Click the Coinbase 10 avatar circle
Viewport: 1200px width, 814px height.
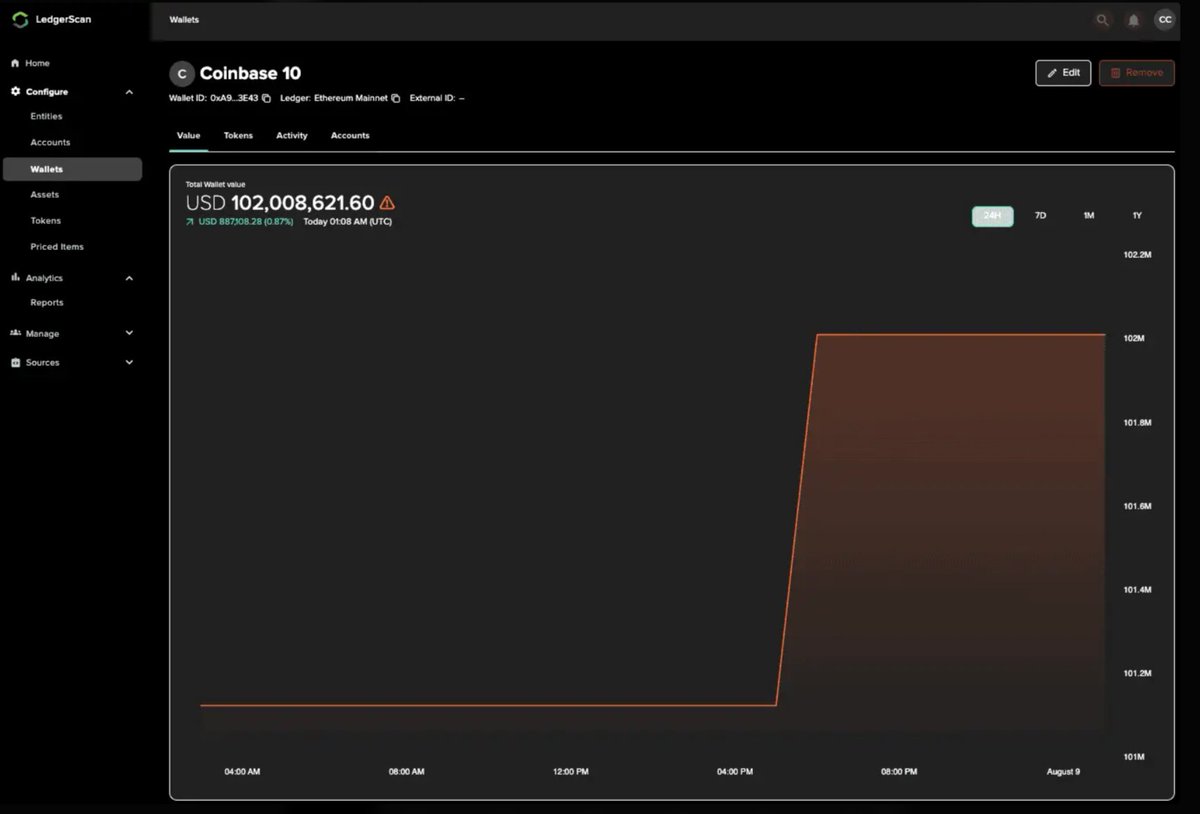(x=181, y=73)
